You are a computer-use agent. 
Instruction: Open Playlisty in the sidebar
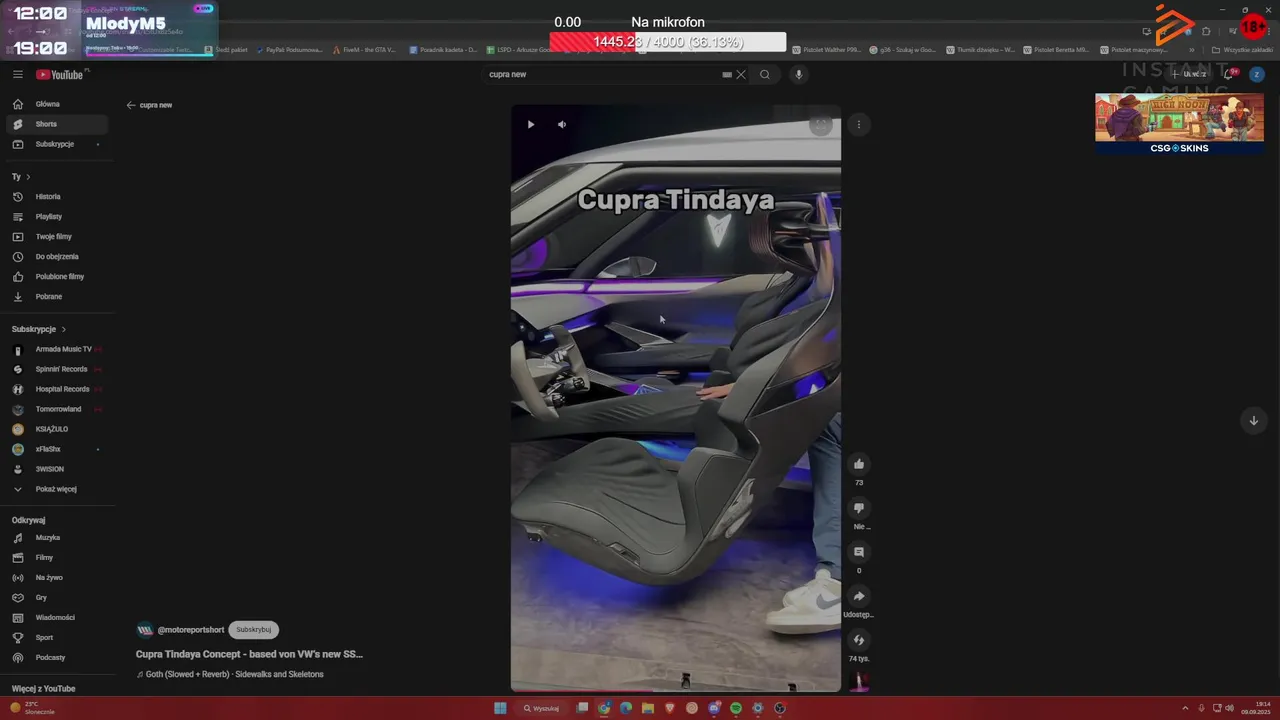click(57, 217)
